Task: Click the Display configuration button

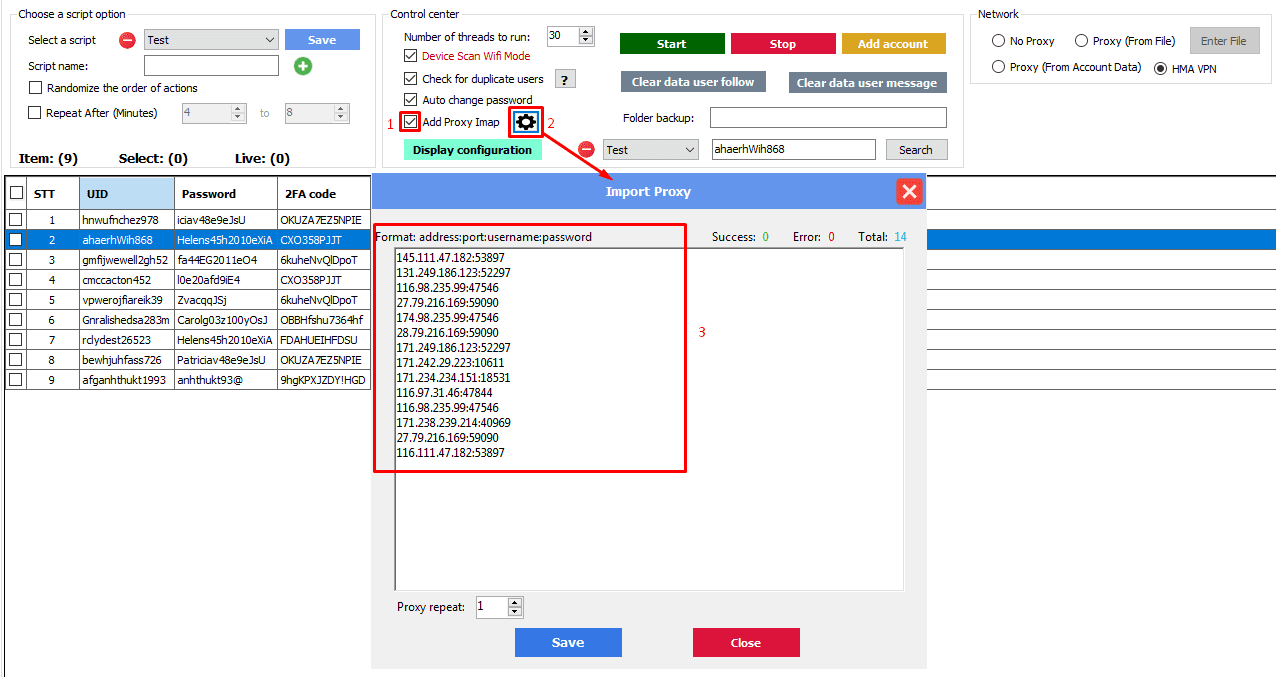Action: point(472,150)
